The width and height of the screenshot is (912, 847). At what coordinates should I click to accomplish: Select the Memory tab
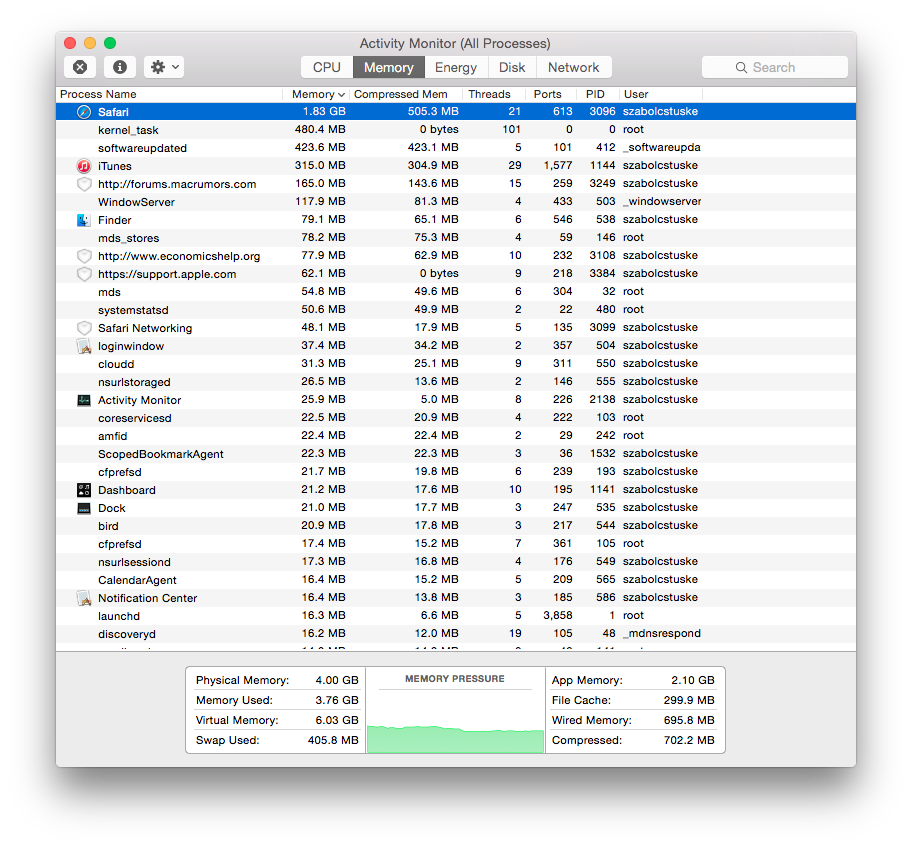tap(389, 67)
